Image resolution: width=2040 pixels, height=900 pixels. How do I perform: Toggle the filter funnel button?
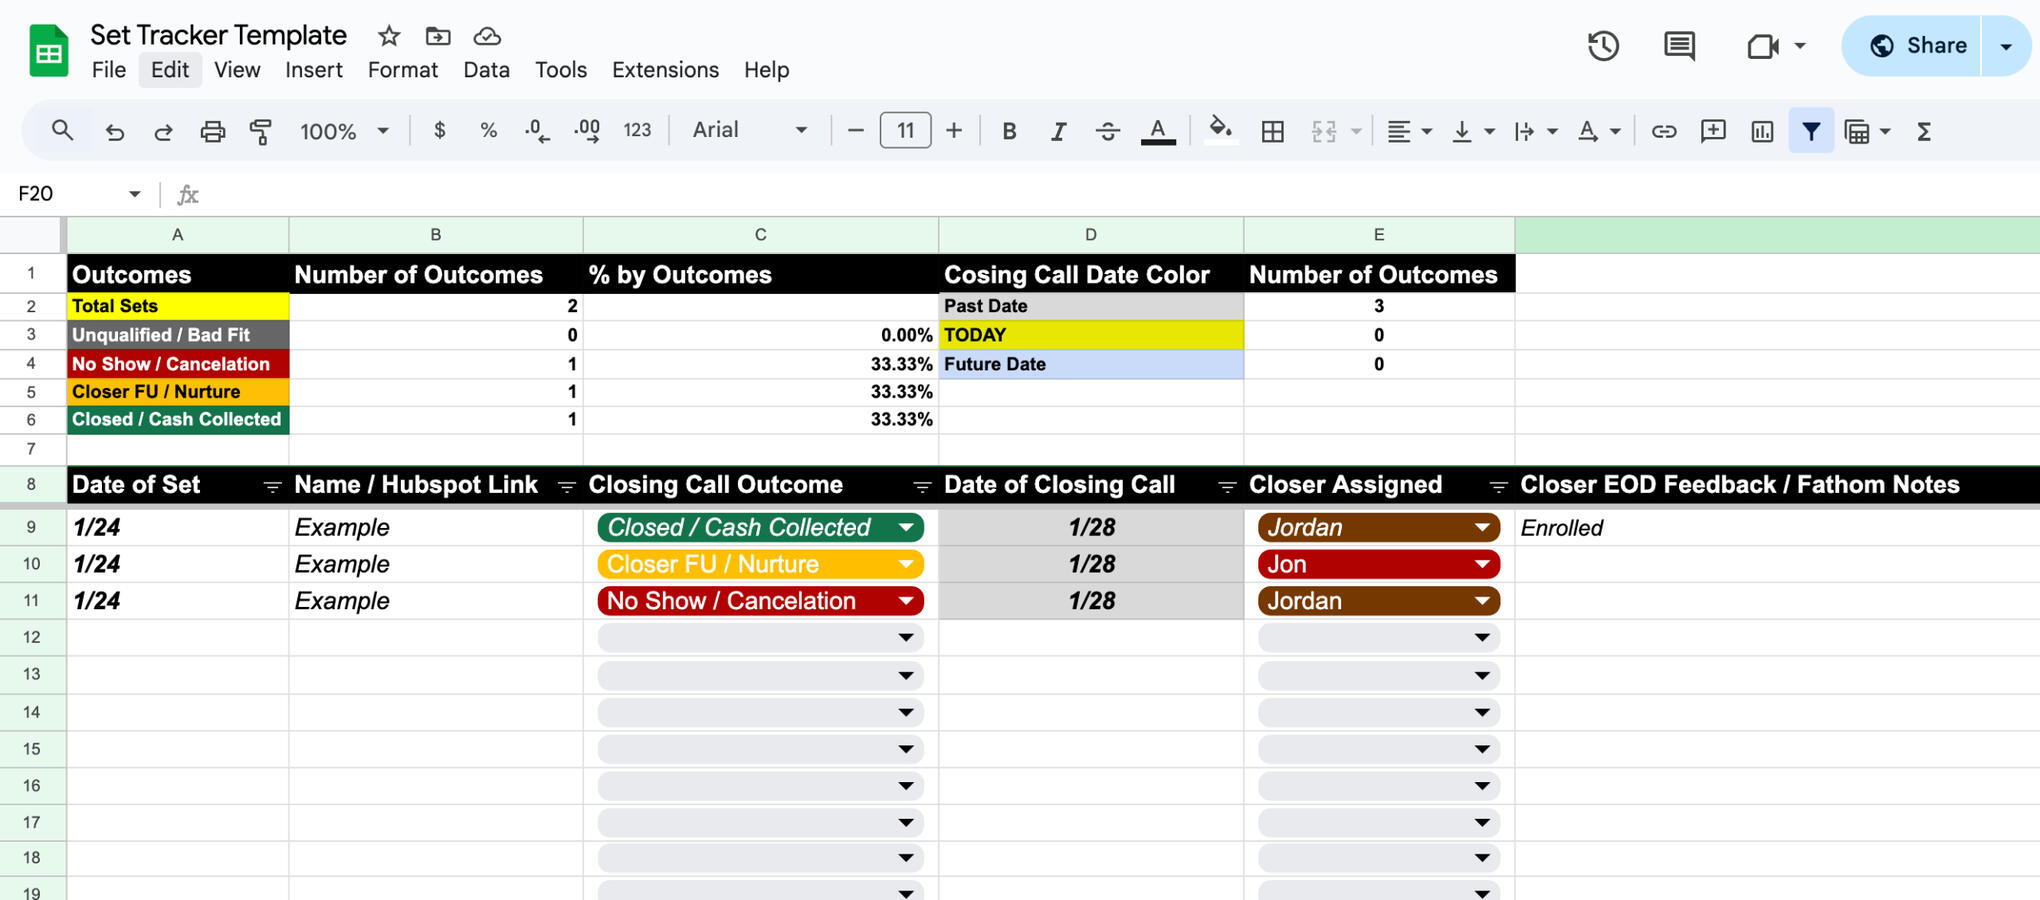point(1811,131)
